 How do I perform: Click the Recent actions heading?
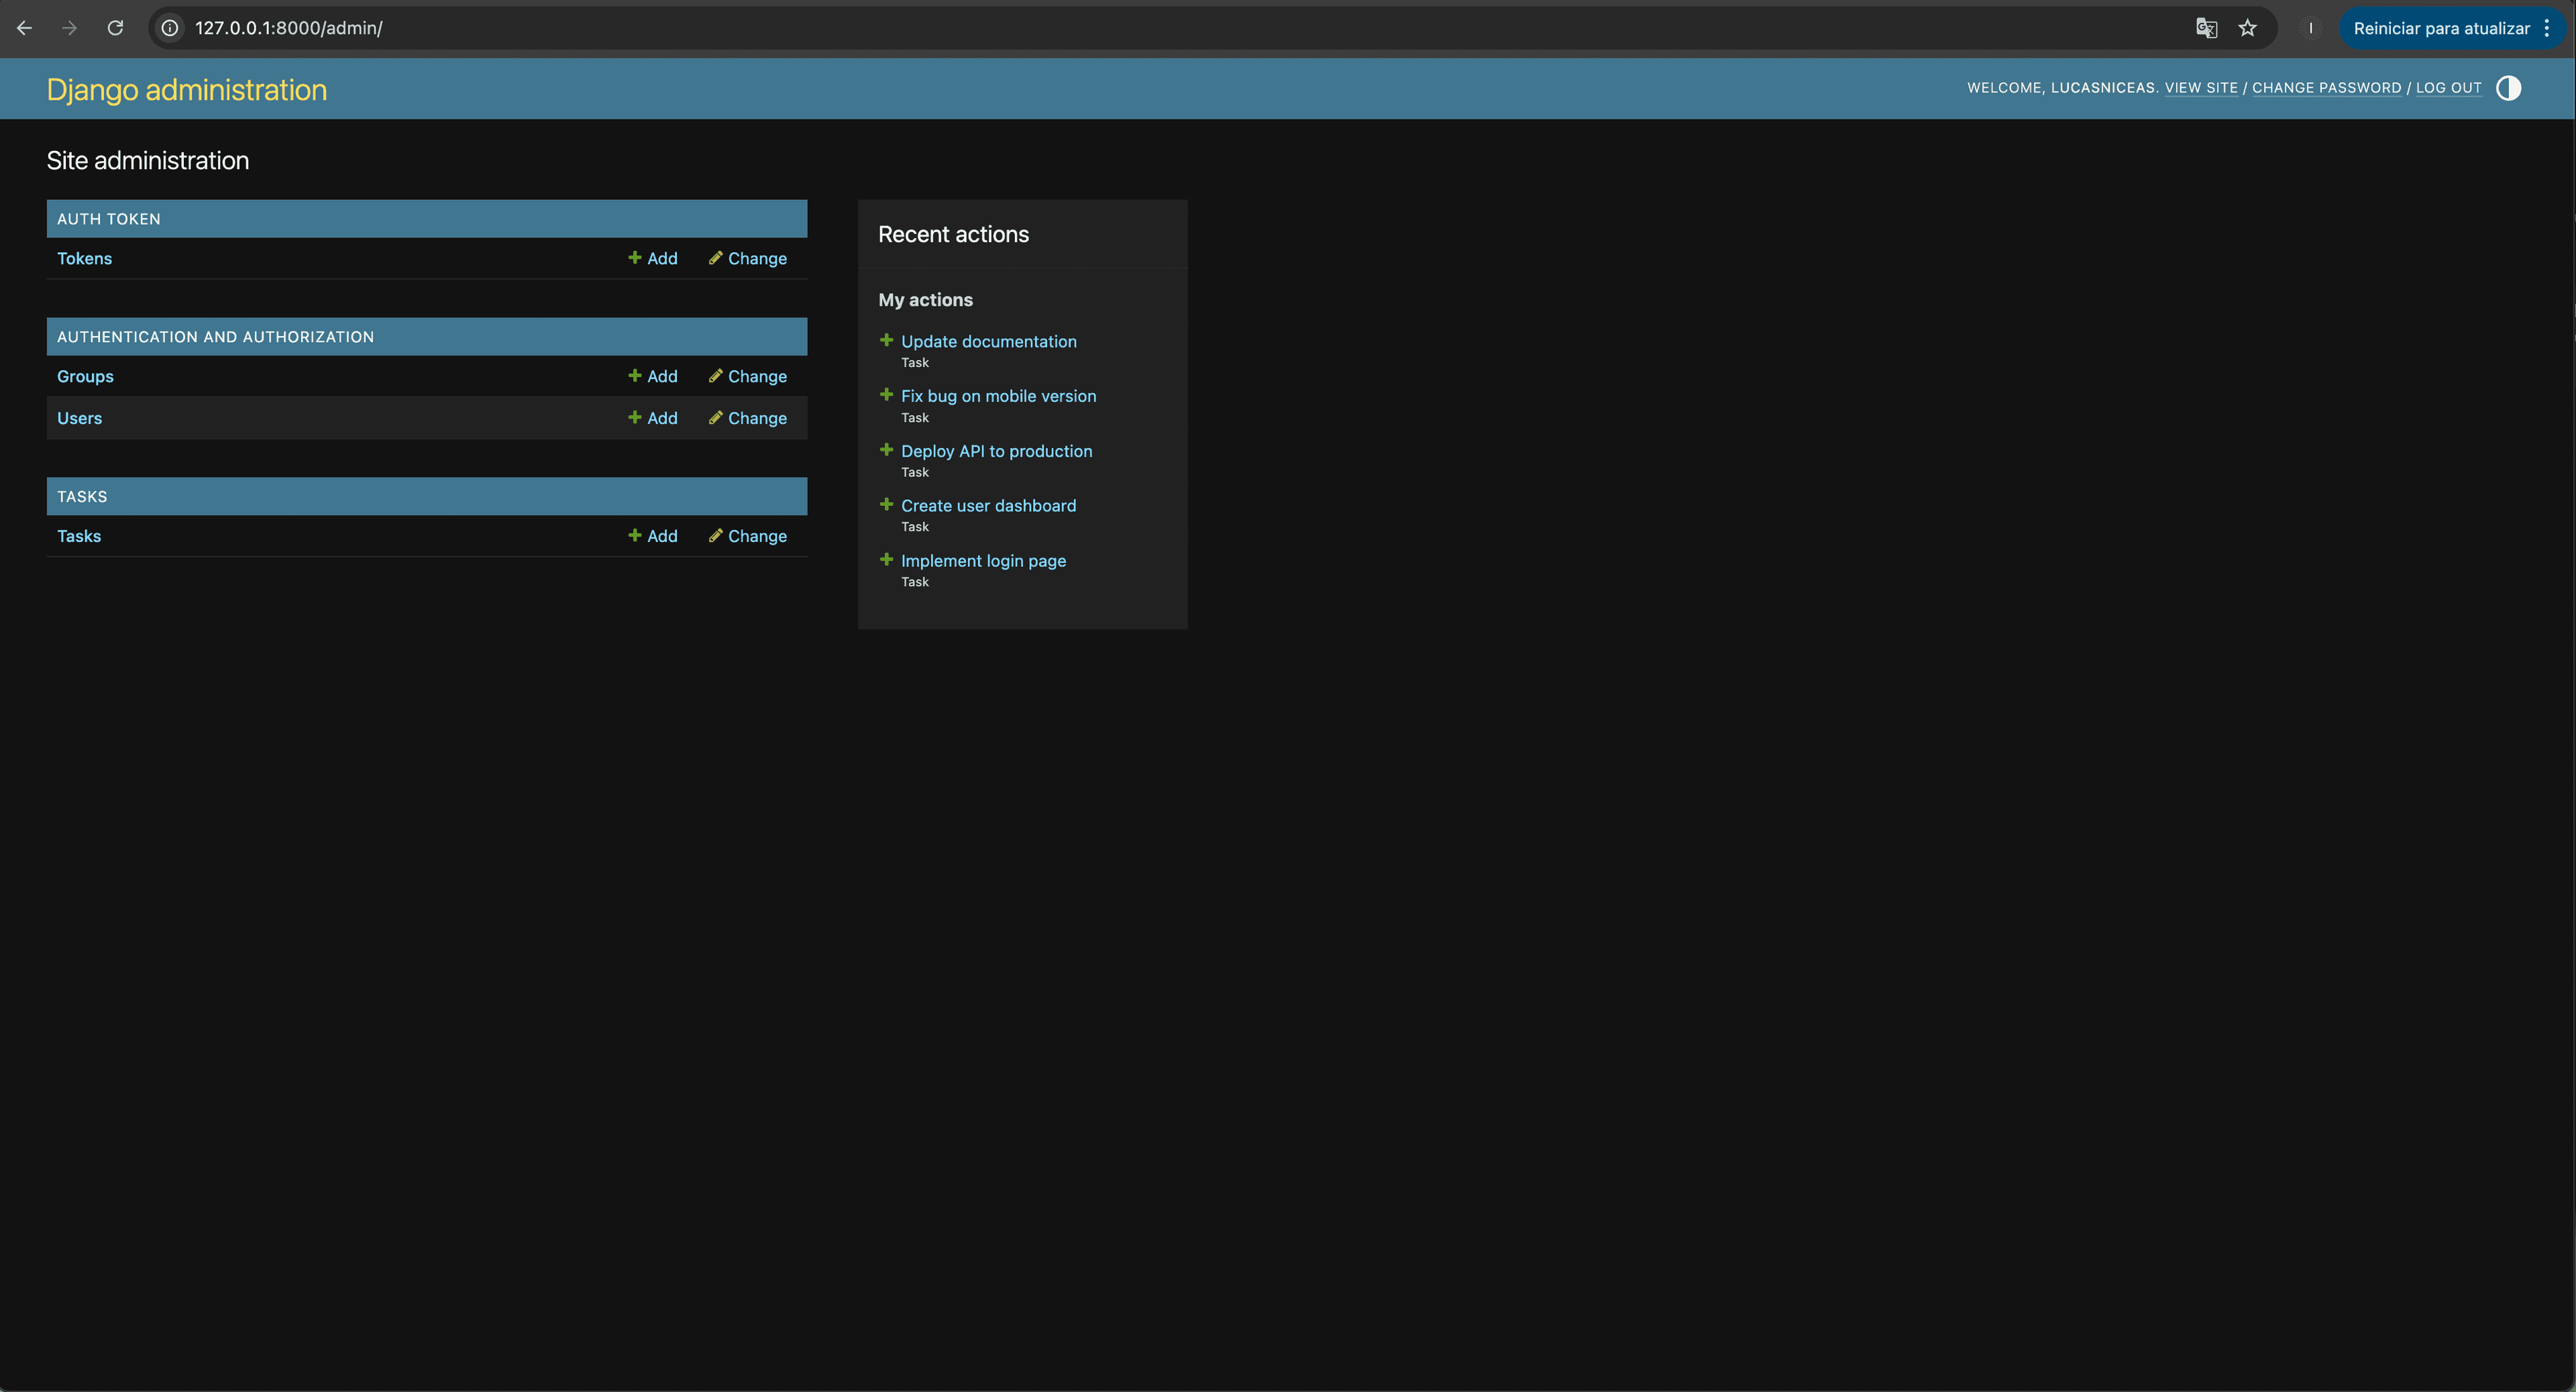[953, 234]
